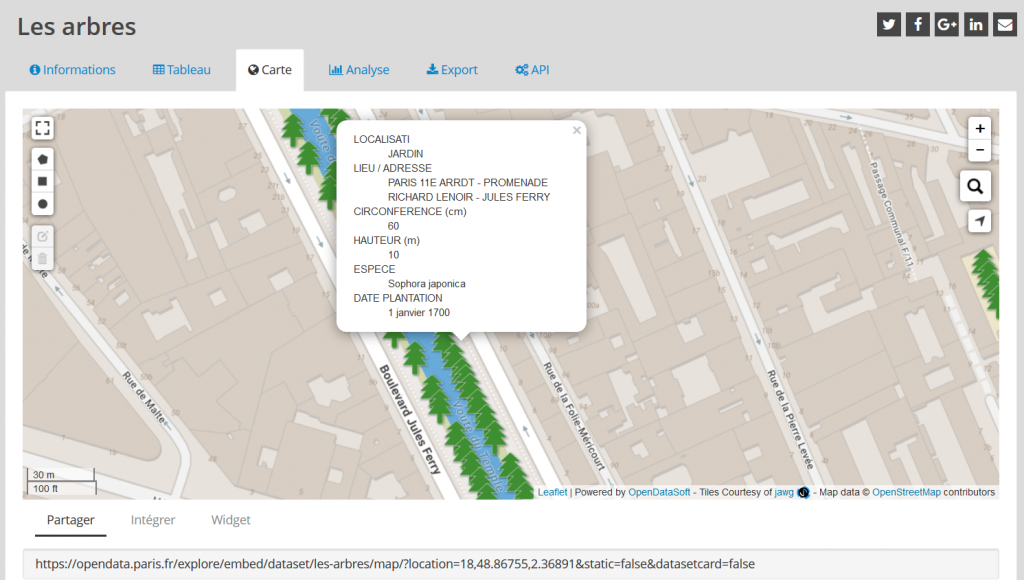Open the map location search
This screenshot has width=1024, height=580.
976,186
